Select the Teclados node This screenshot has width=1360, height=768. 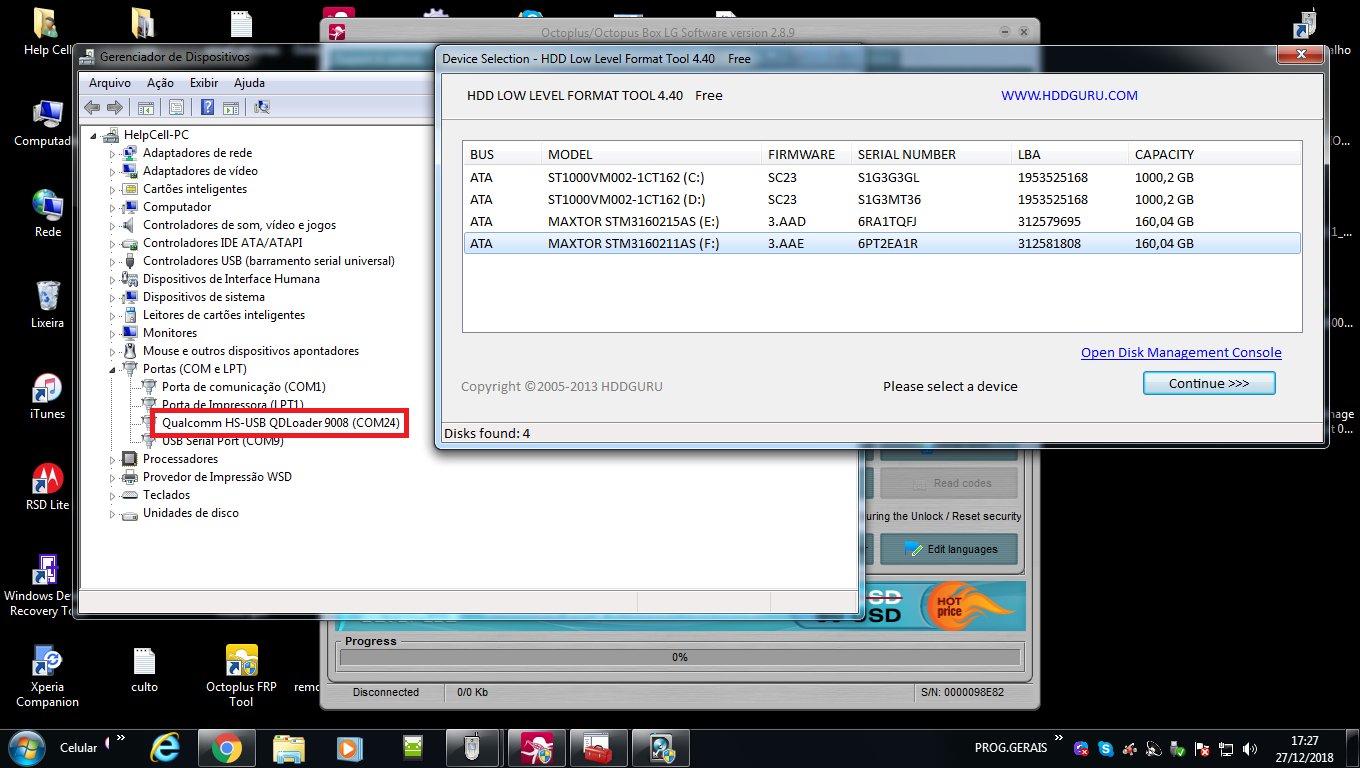pyautogui.click(x=166, y=495)
